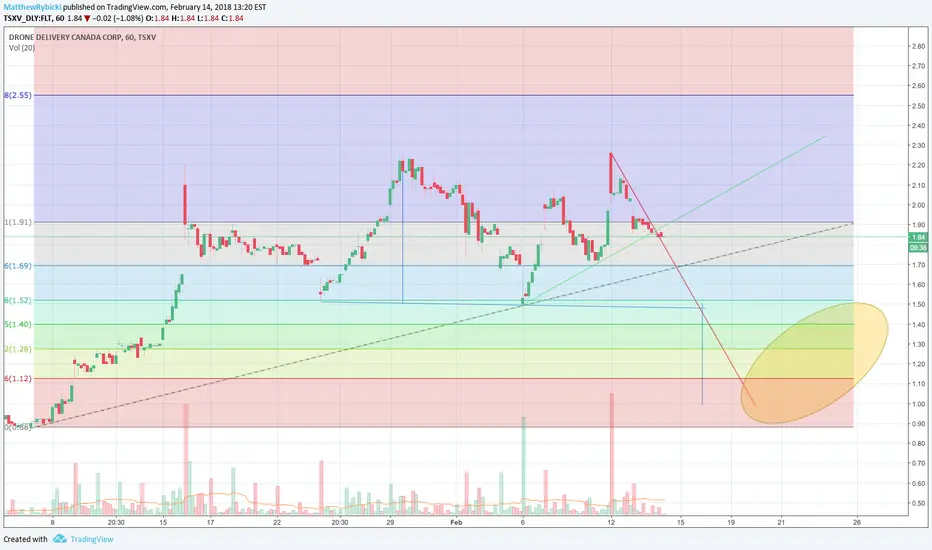
Task: Click the 1.20 price axis label
Action: (918, 364)
